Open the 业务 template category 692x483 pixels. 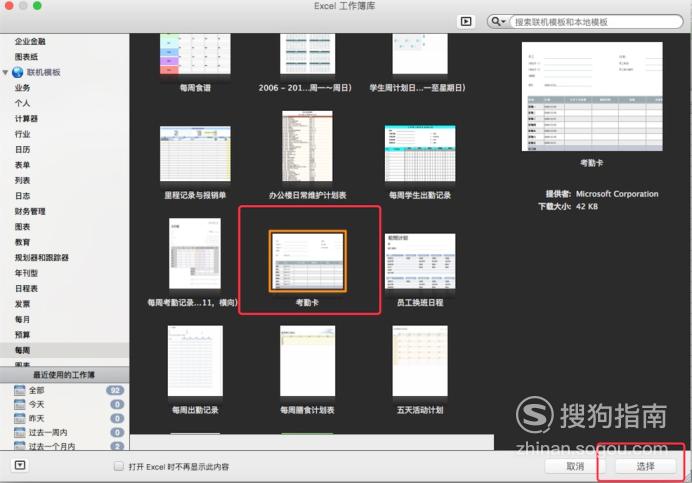point(23,88)
